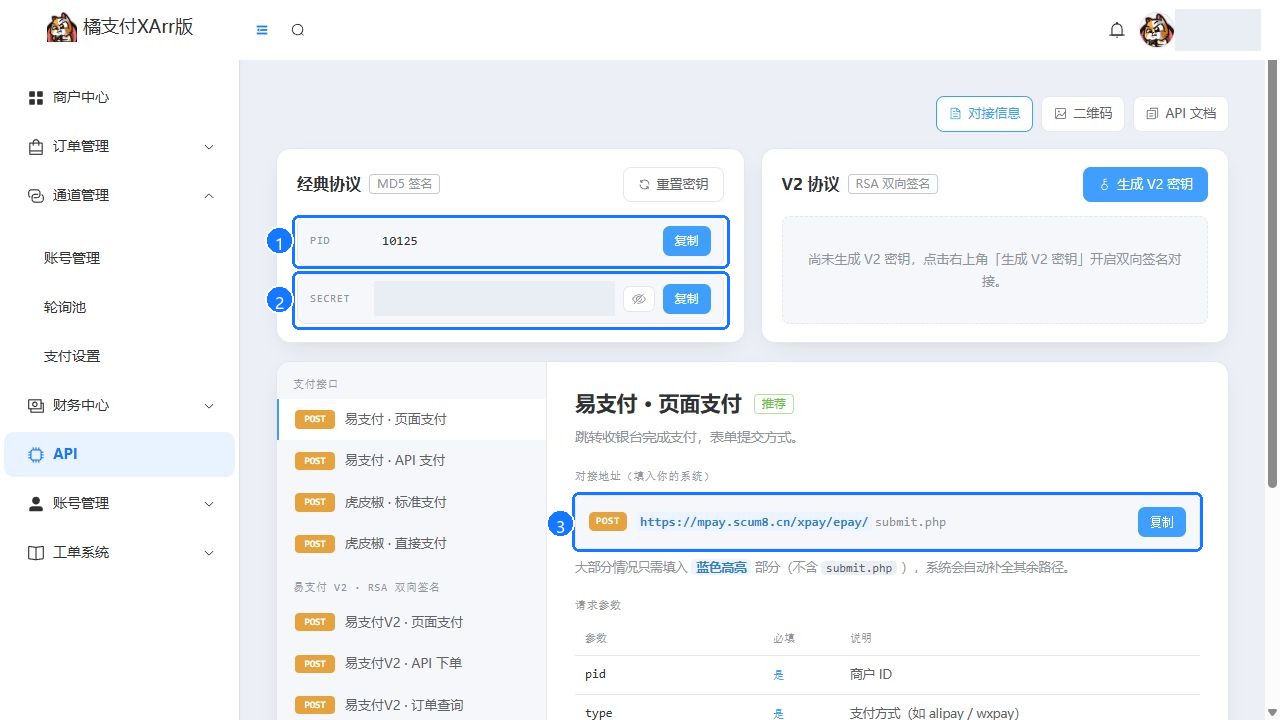Click the 商户中心 grid icon
Image resolution: width=1280 pixels, height=720 pixels.
coord(36,98)
